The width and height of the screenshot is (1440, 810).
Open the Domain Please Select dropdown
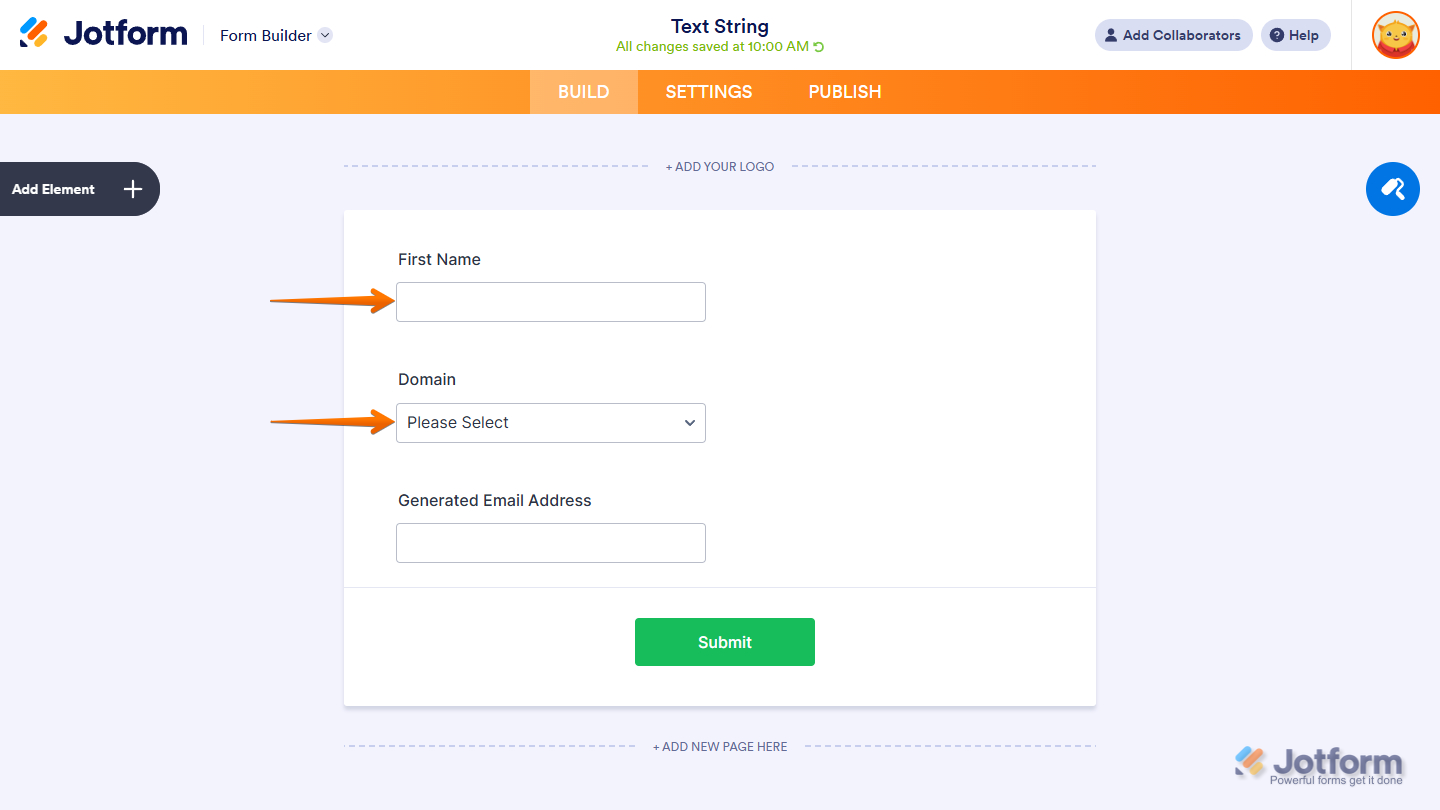pyautogui.click(x=550, y=422)
